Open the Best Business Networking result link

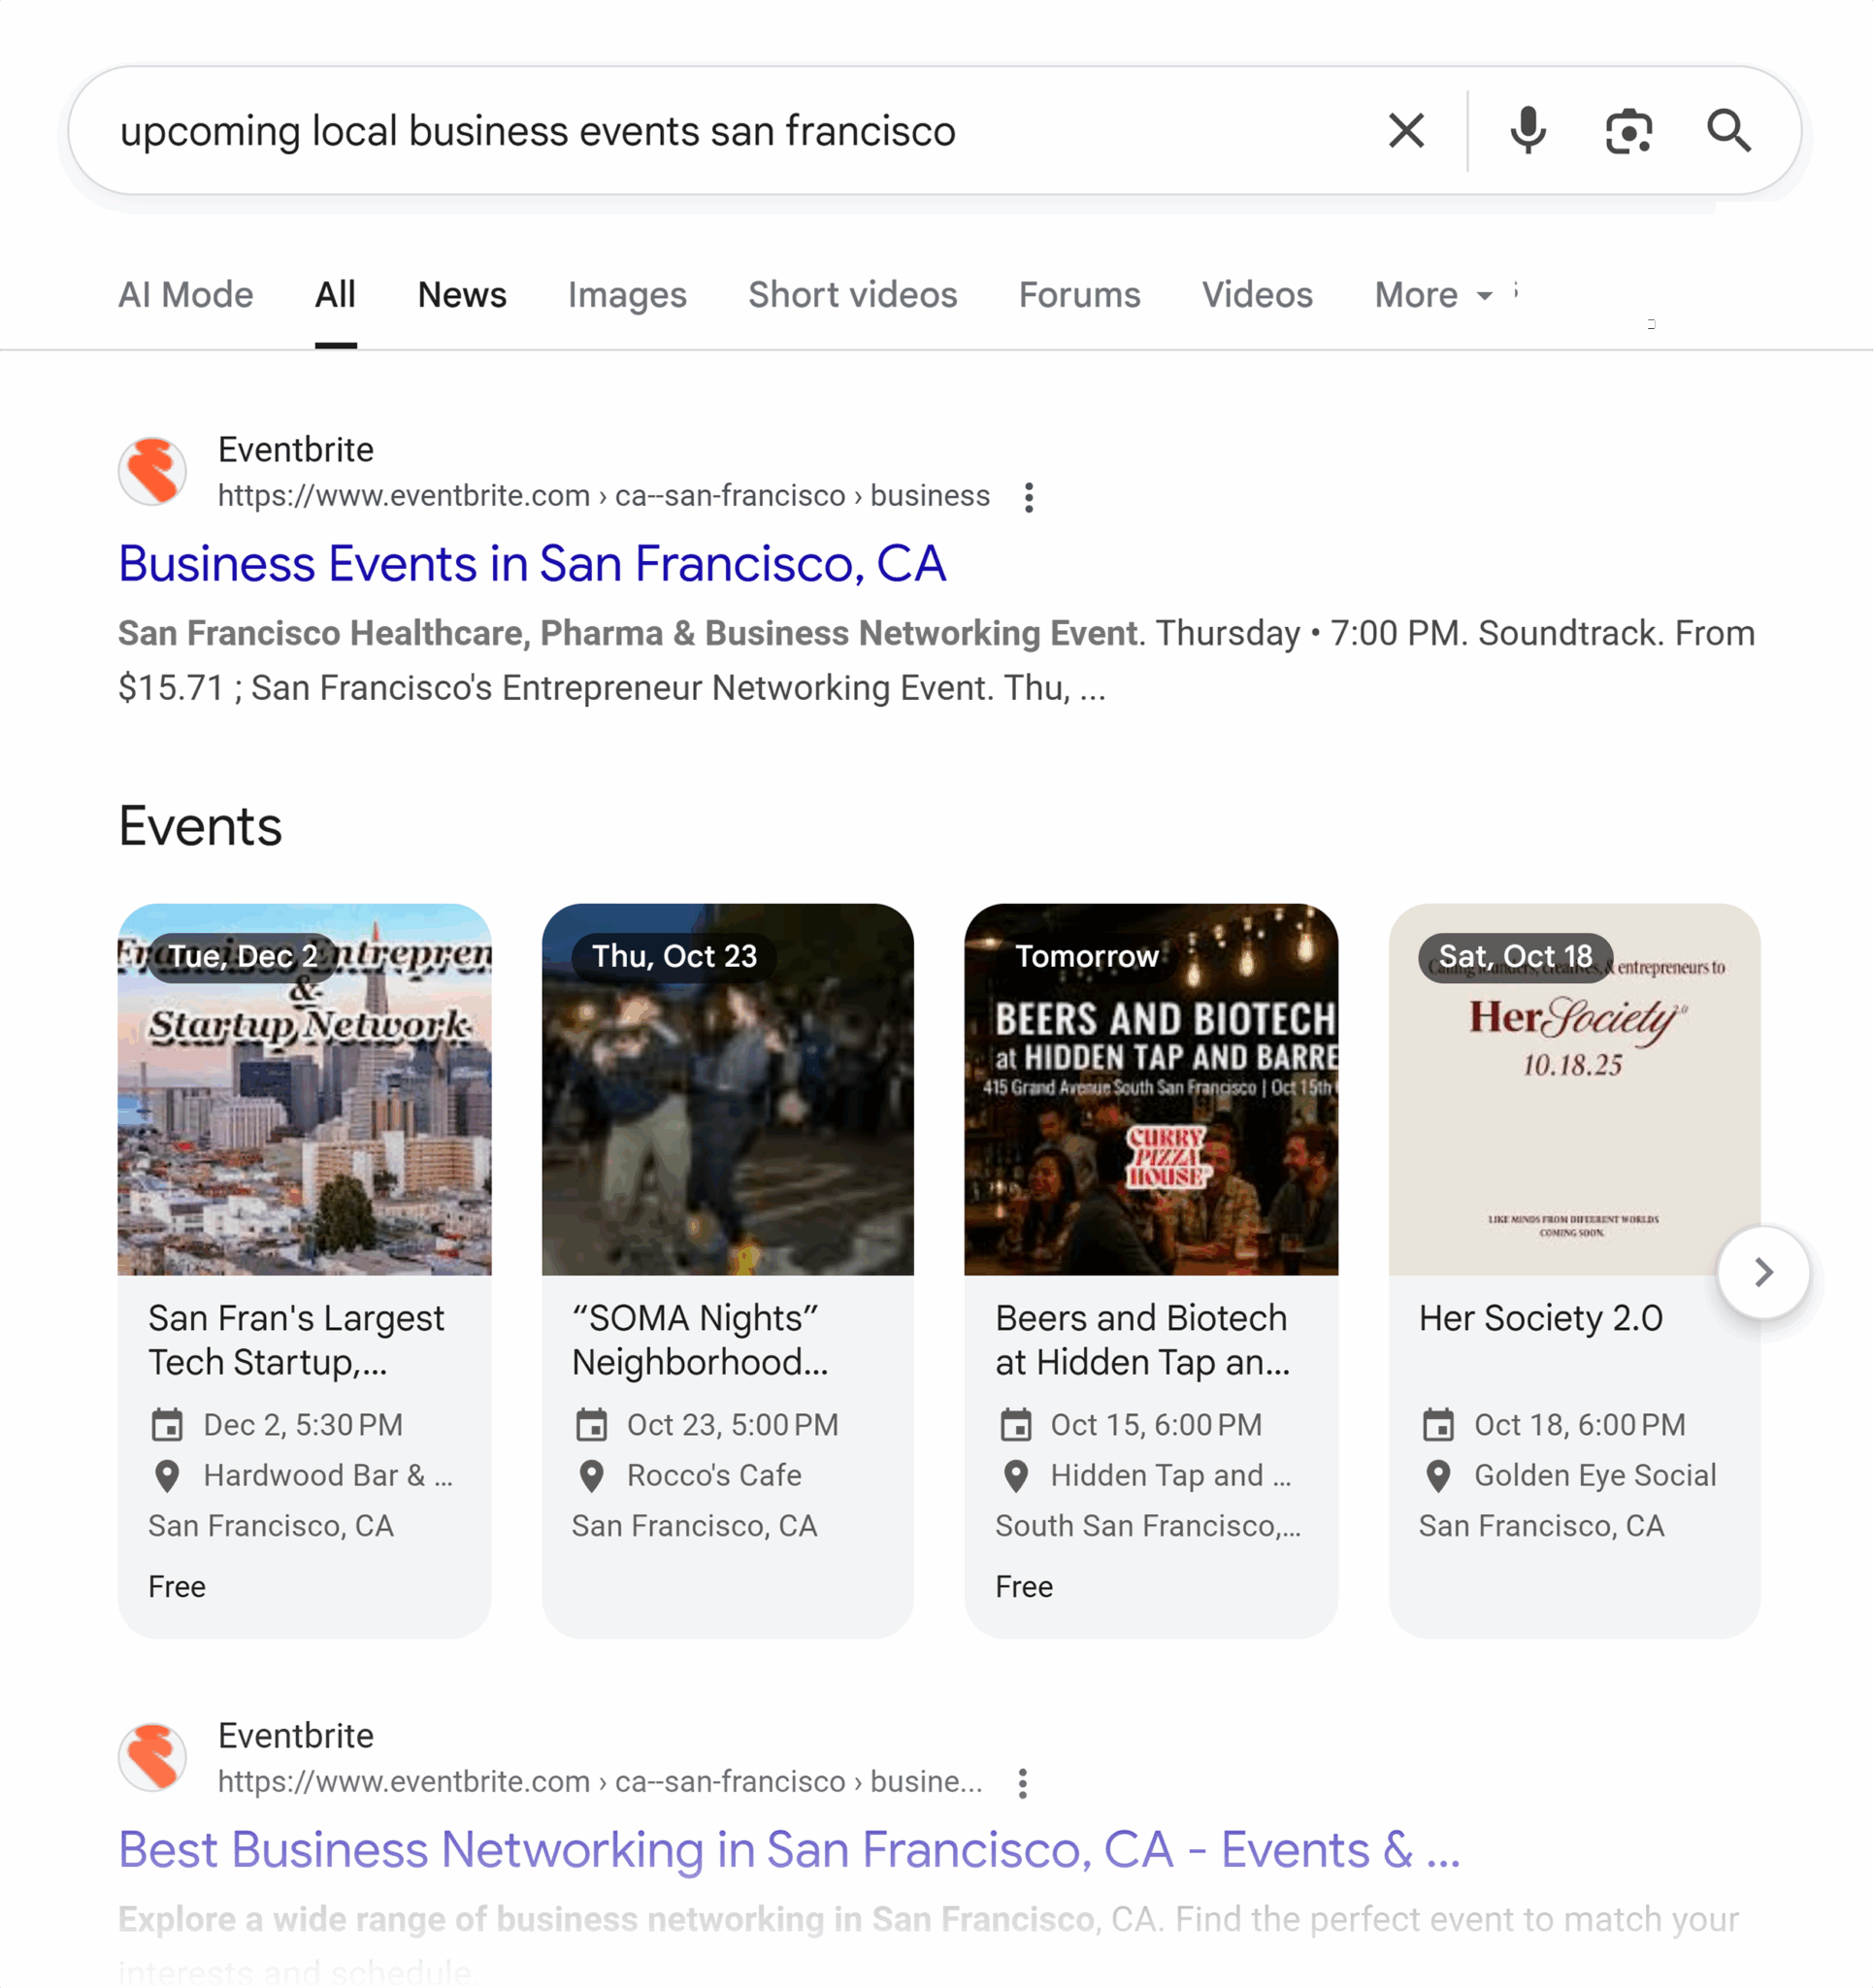(789, 1849)
